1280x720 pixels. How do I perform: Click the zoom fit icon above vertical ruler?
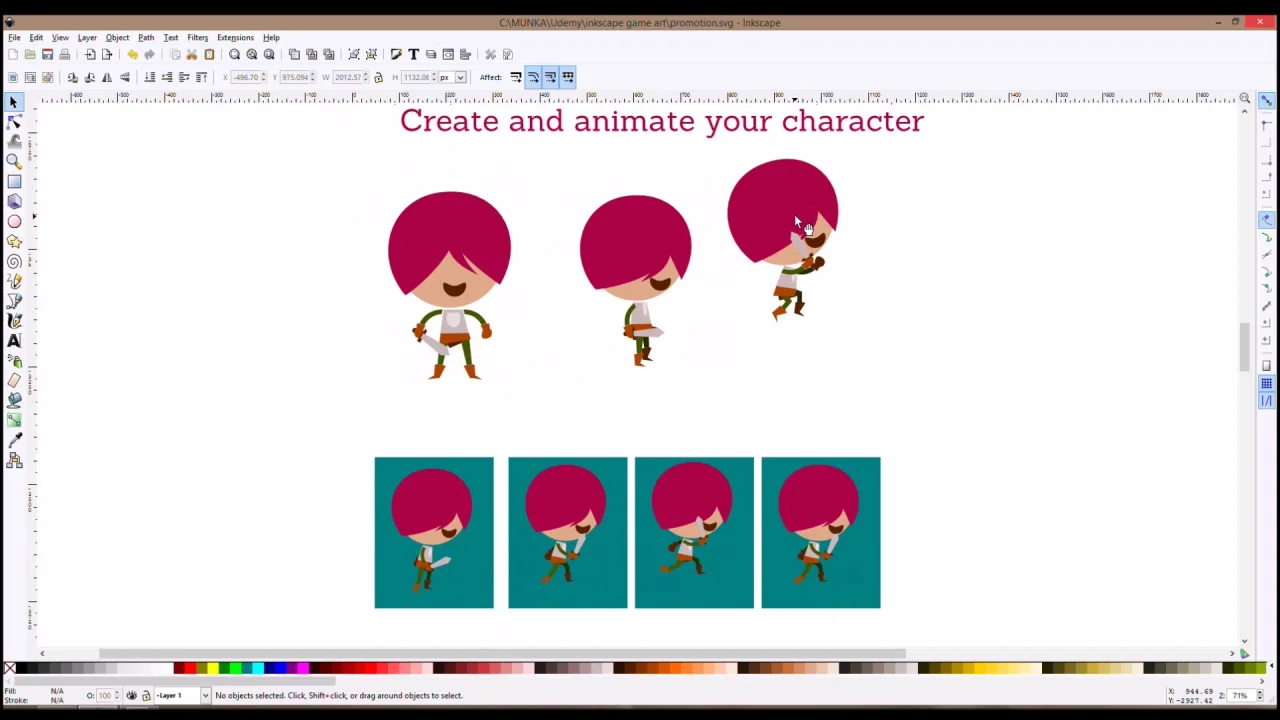pyautogui.click(x=1244, y=98)
